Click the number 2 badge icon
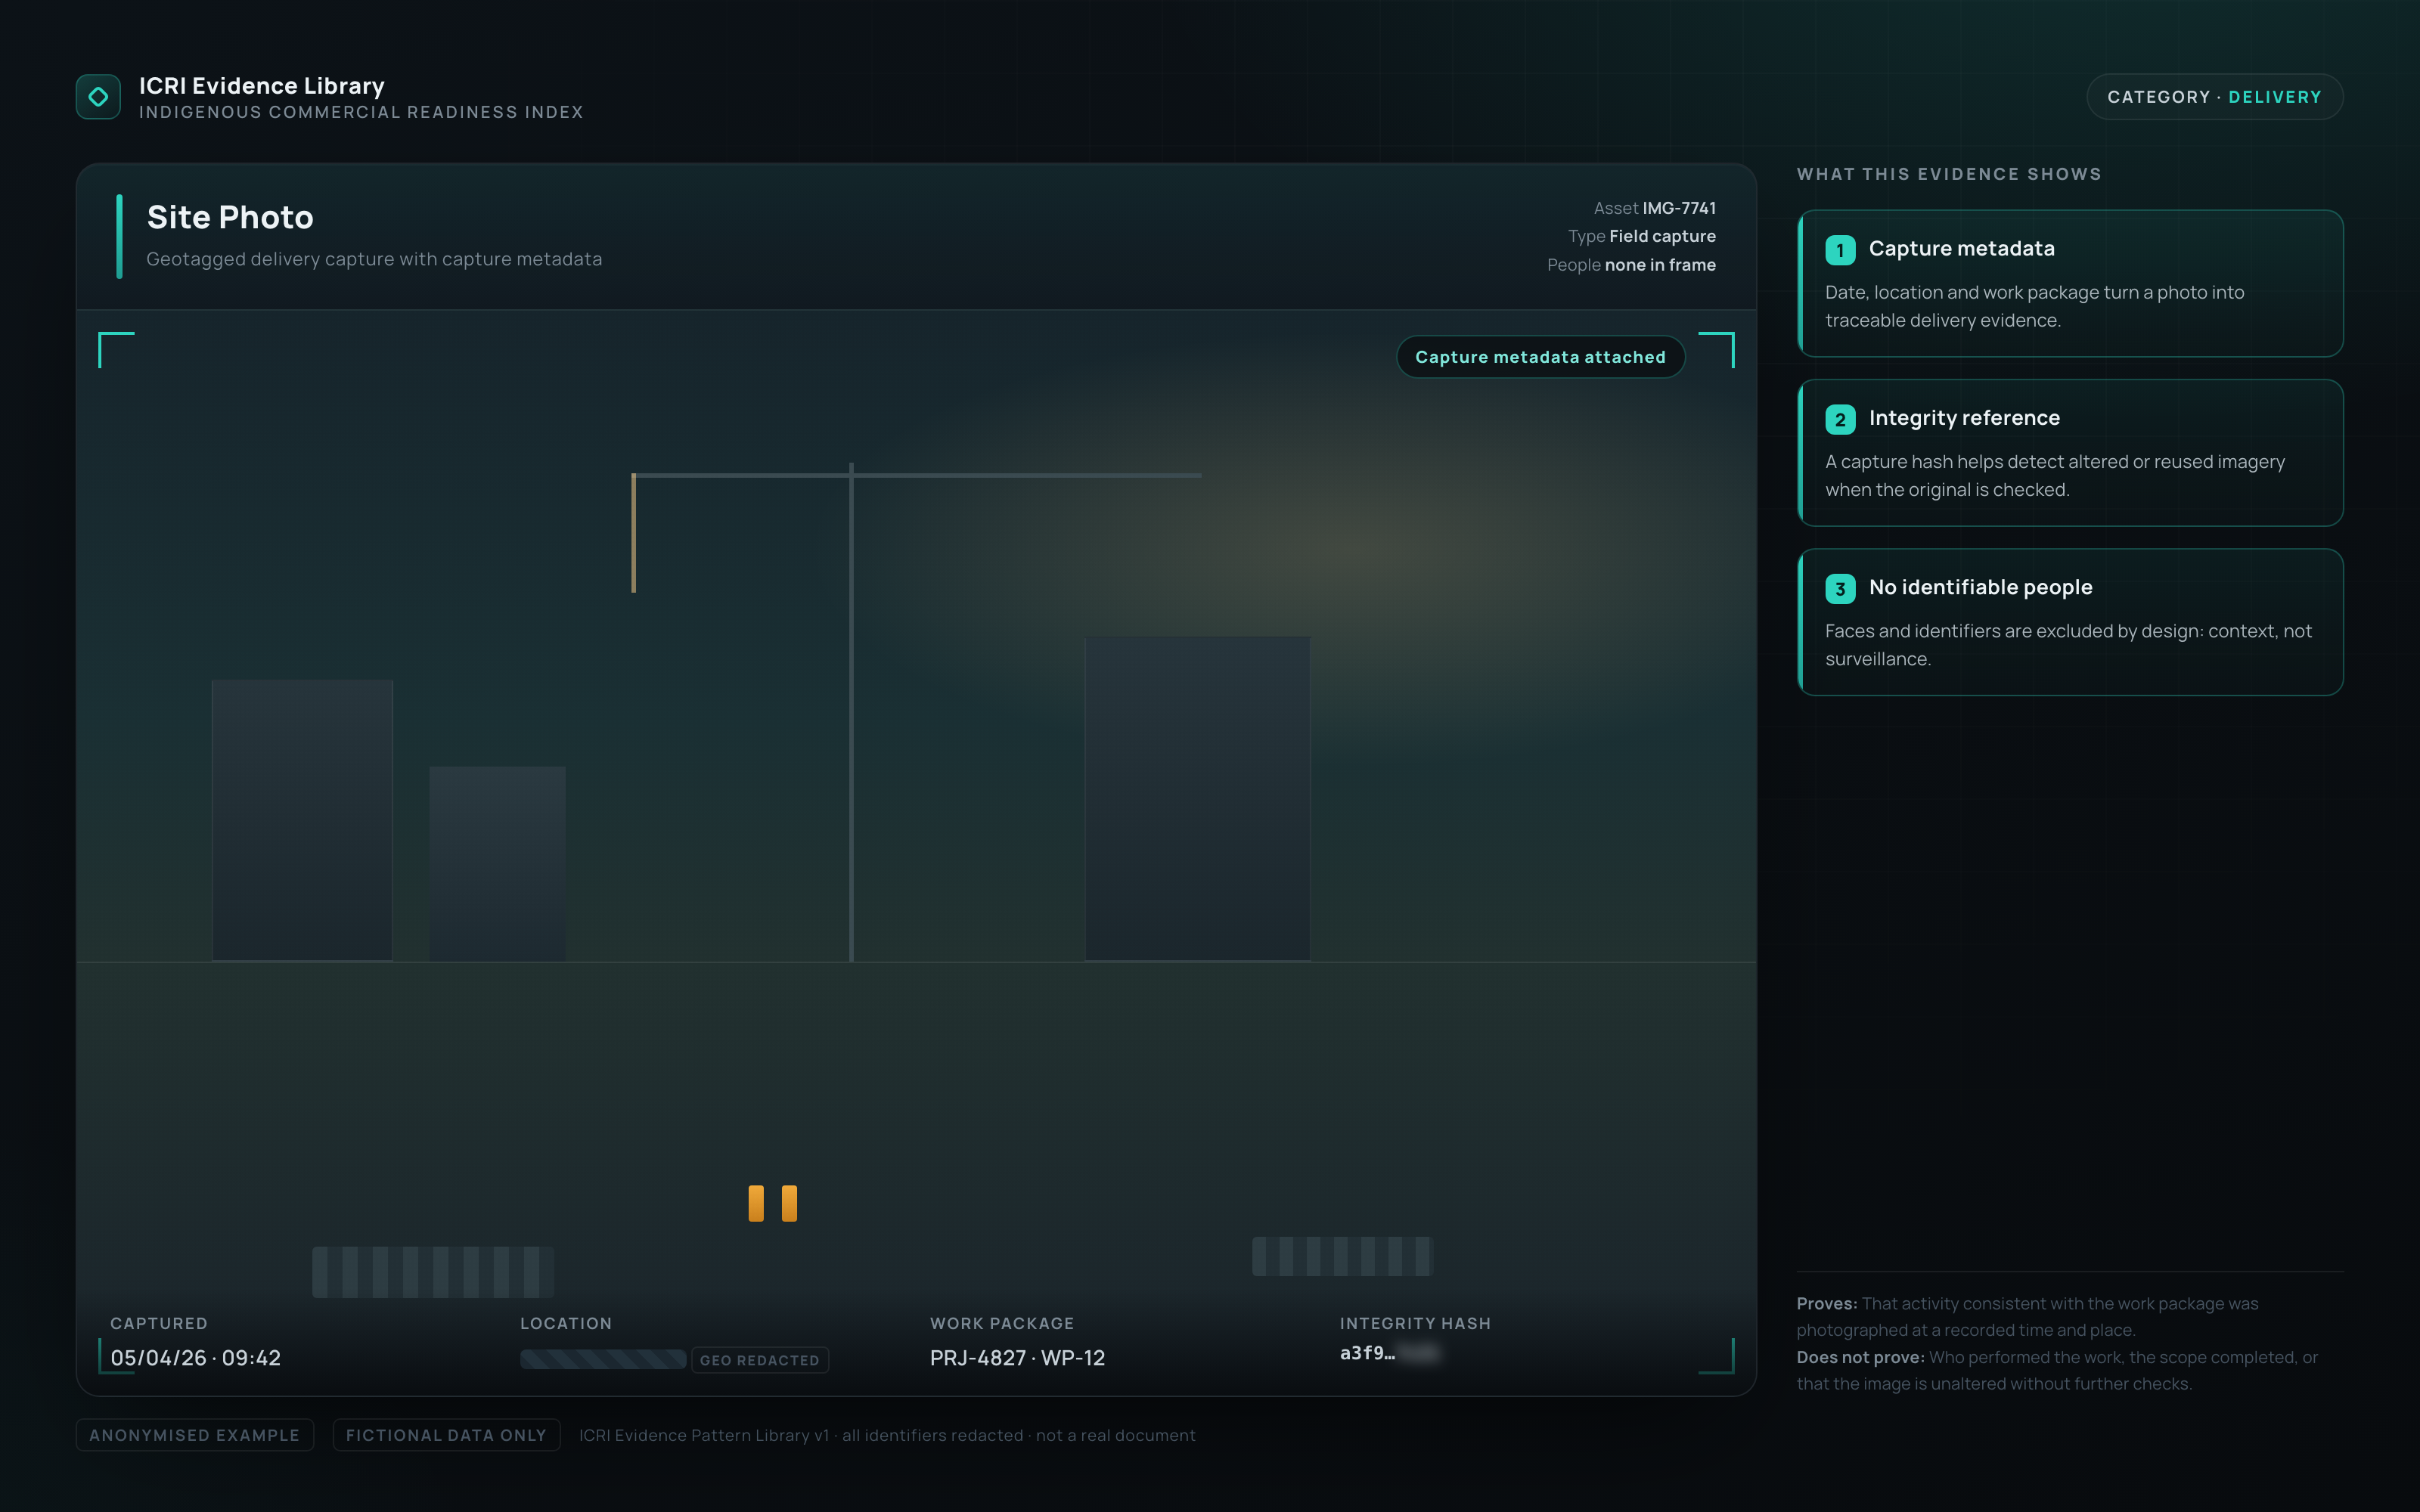This screenshot has height=1512, width=2420. click(x=1840, y=419)
